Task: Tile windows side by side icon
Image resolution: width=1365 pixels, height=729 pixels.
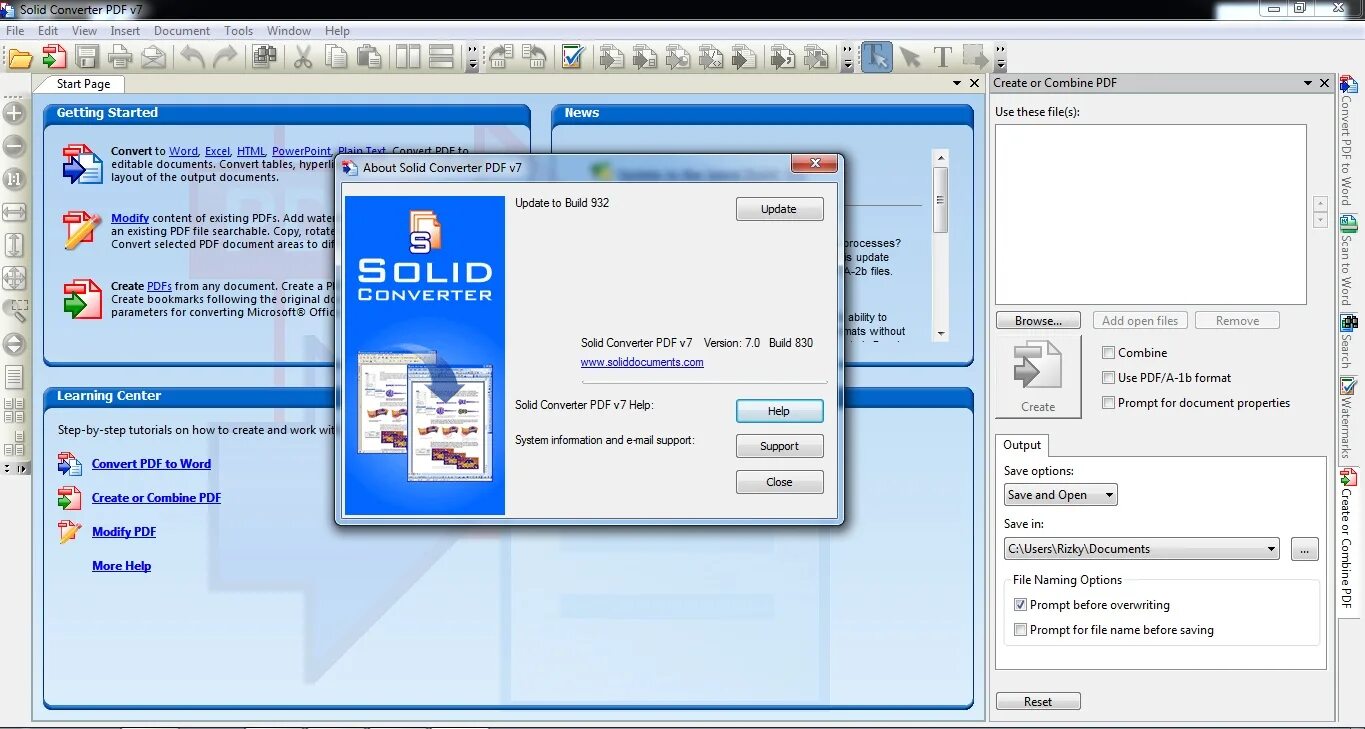Action: point(408,57)
